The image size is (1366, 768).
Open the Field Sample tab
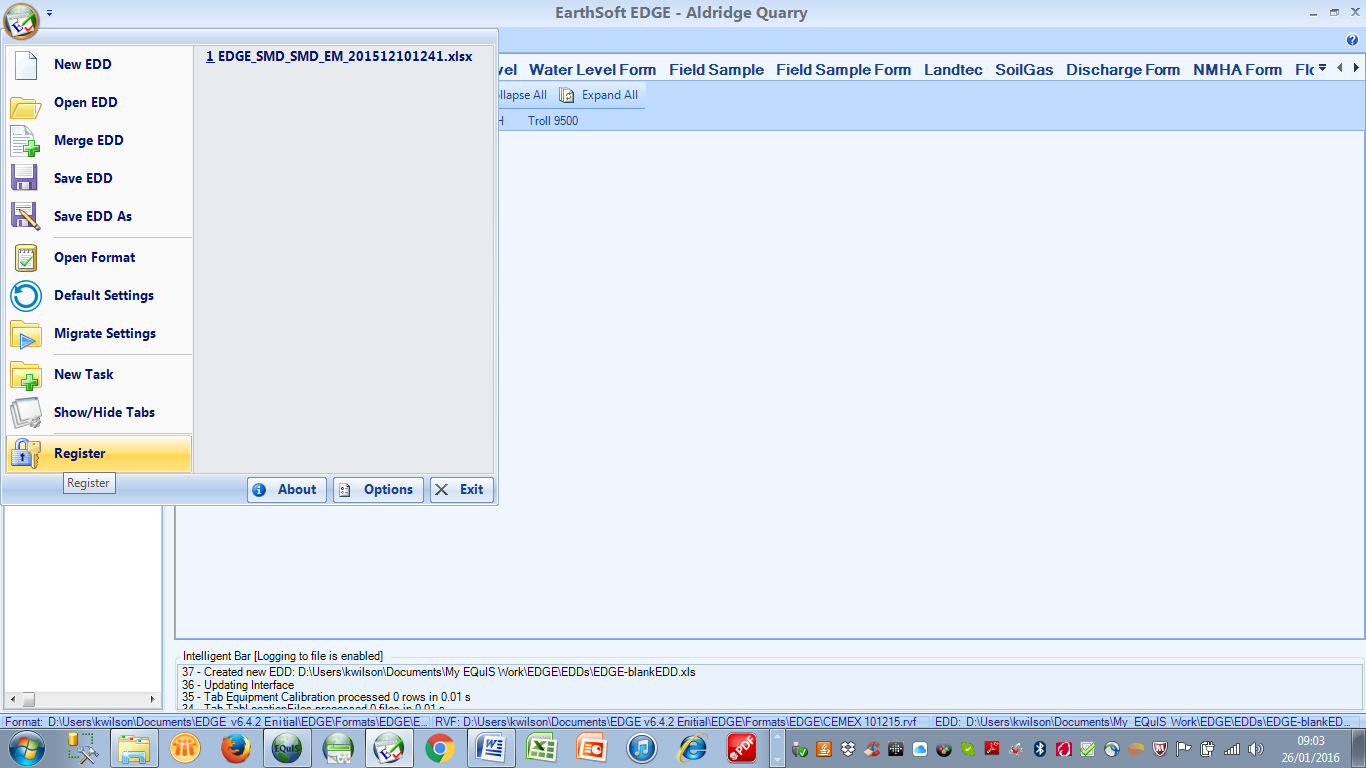[x=716, y=70]
